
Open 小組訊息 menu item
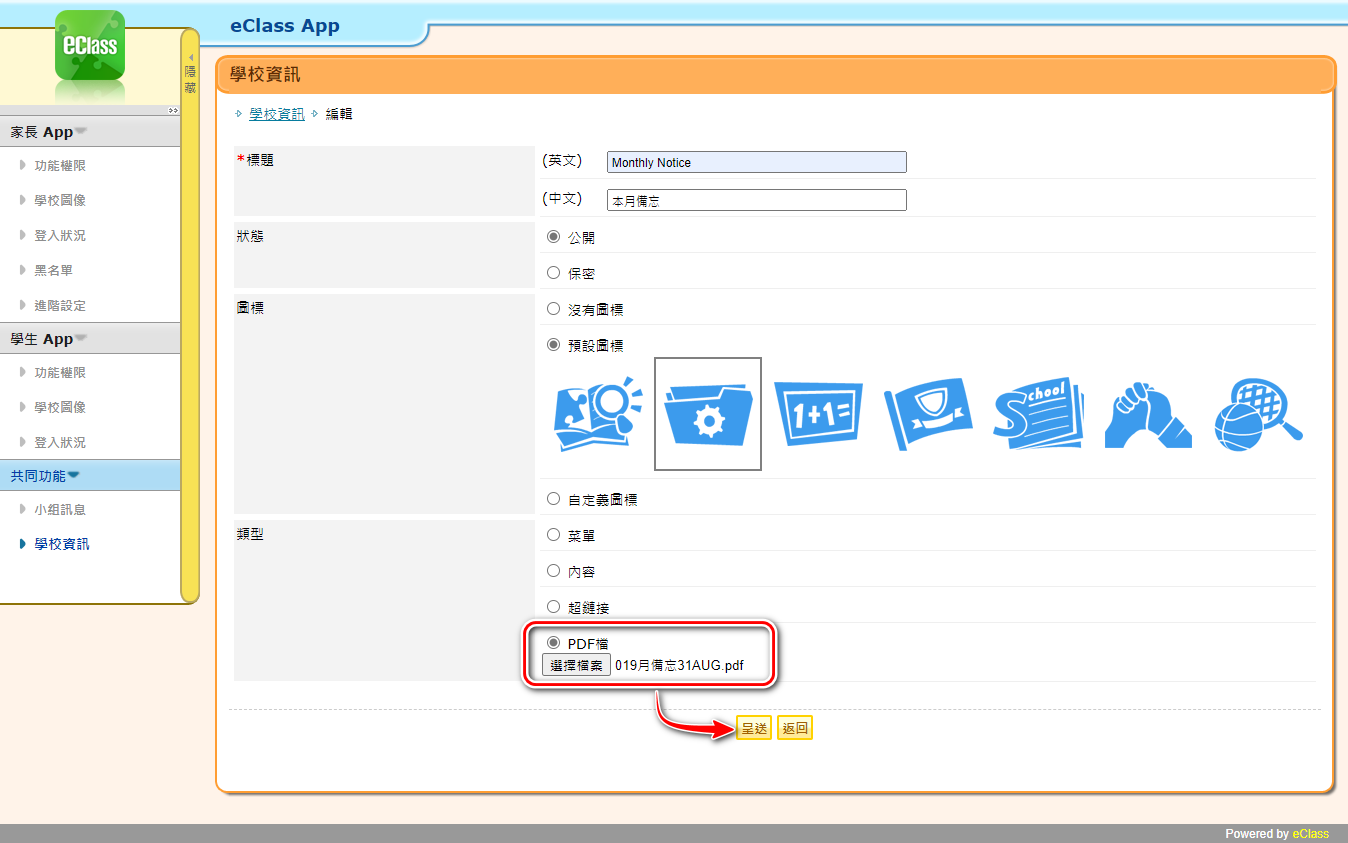coord(60,510)
